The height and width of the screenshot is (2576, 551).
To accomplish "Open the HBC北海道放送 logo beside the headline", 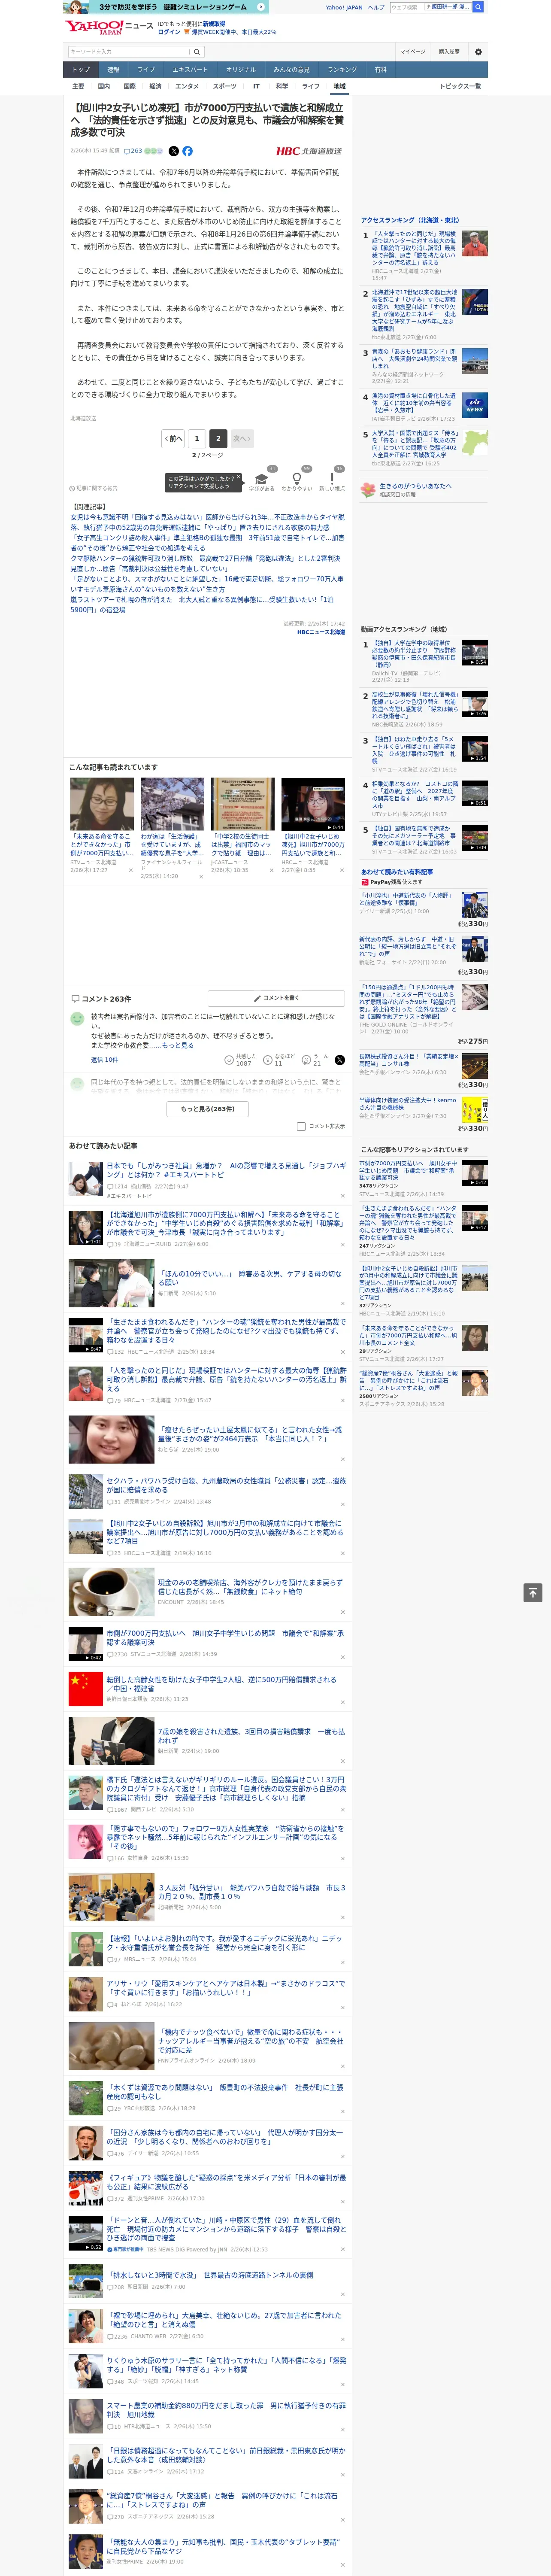I will click(309, 151).
